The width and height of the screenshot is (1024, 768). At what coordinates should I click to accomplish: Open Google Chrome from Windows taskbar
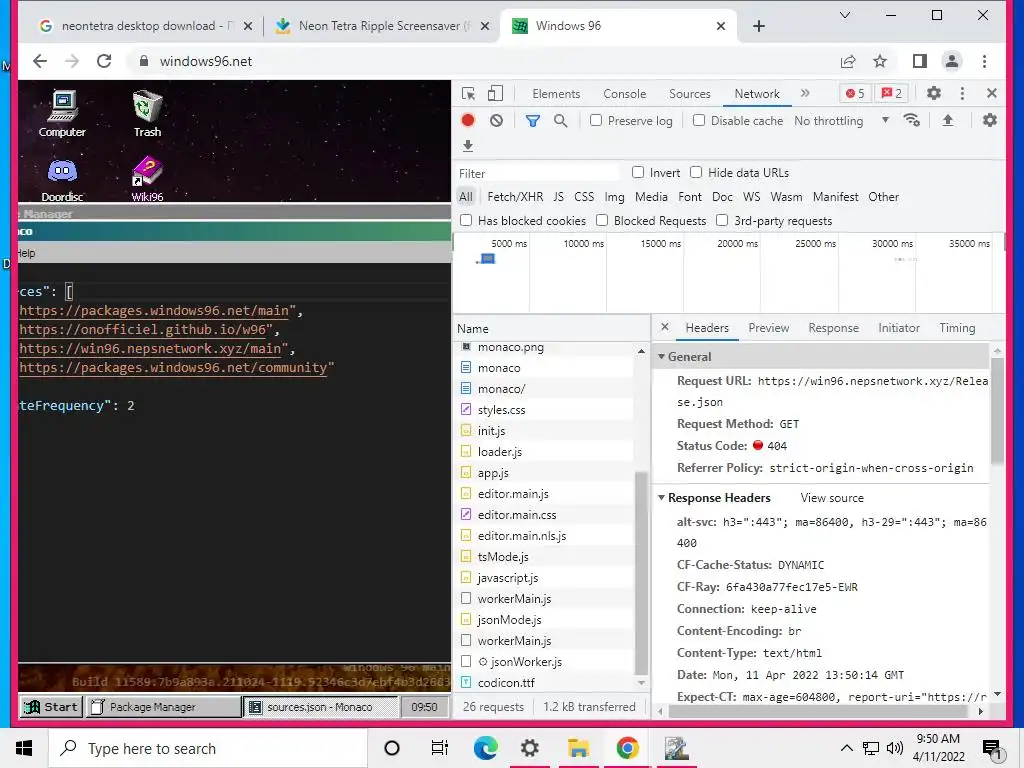(x=627, y=748)
